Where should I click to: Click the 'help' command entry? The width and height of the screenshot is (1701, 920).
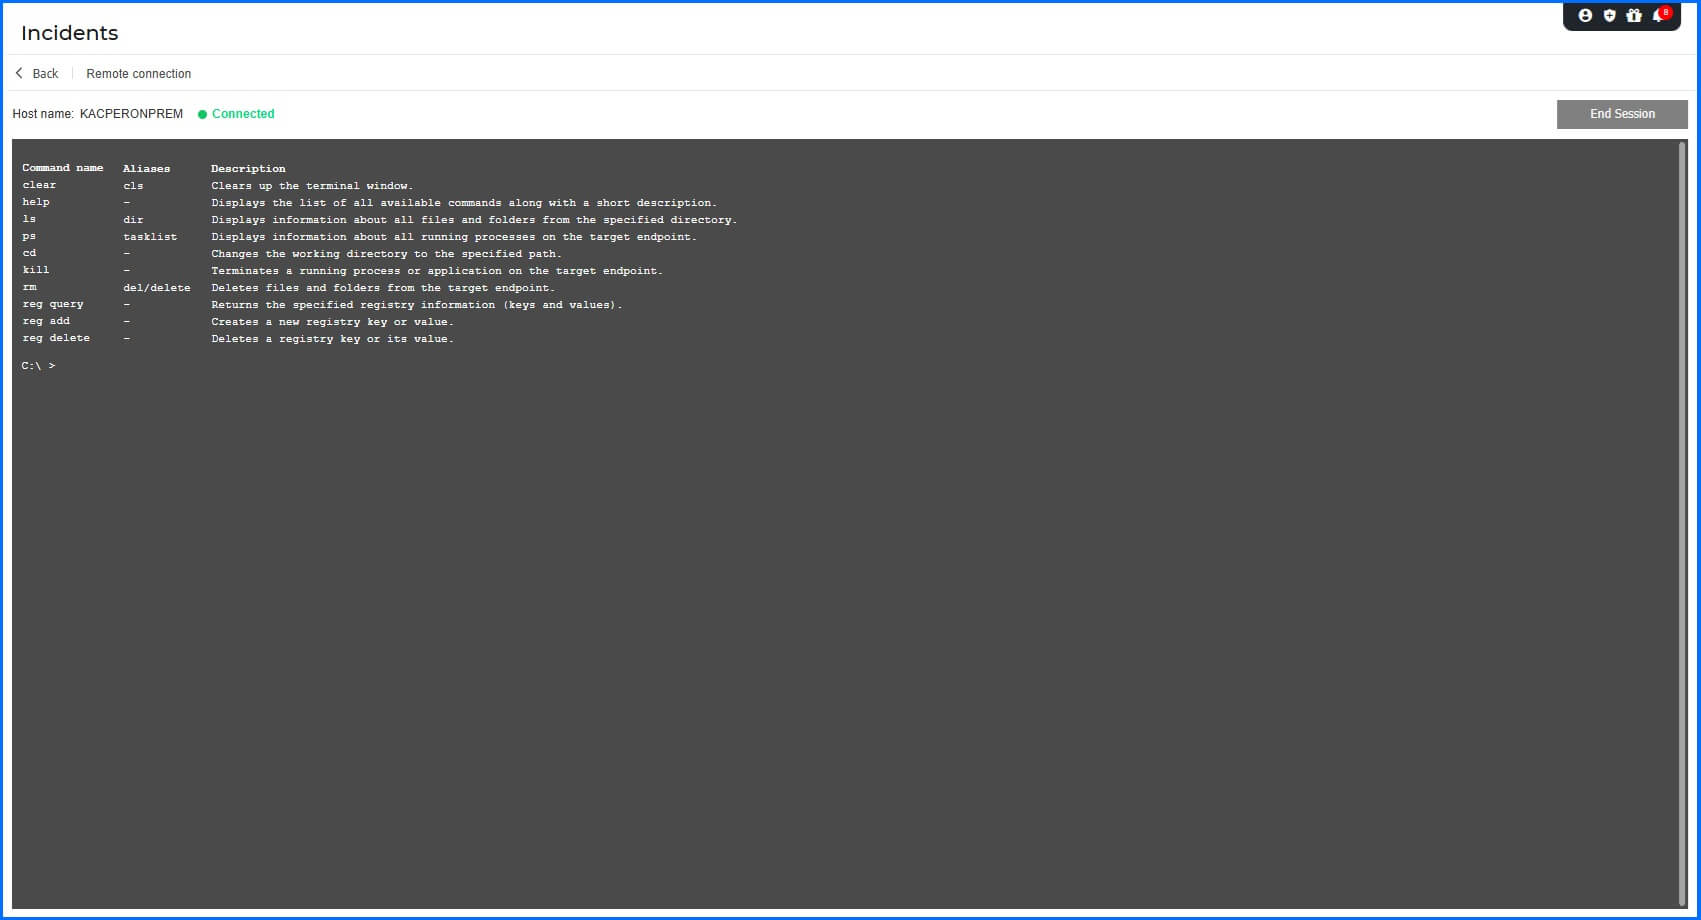pyautogui.click(x=36, y=202)
